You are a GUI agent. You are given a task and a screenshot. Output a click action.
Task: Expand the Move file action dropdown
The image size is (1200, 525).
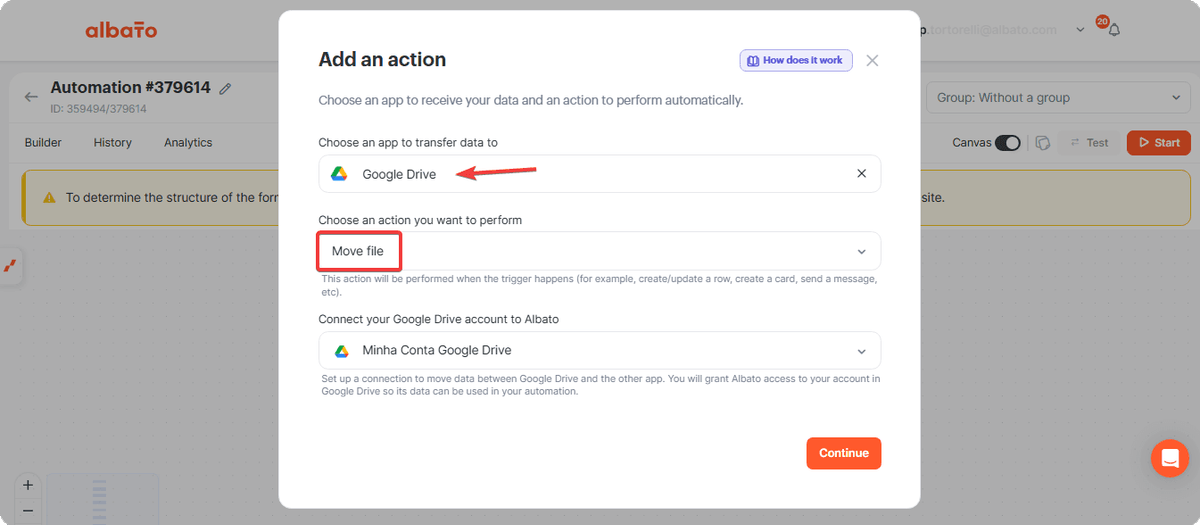tap(600, 251)
